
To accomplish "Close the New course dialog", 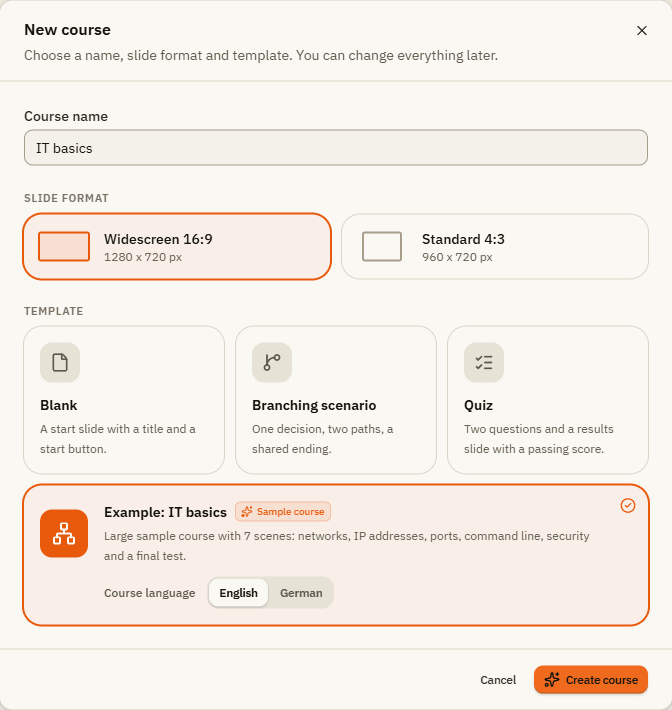I will click(x=641, y=30).
